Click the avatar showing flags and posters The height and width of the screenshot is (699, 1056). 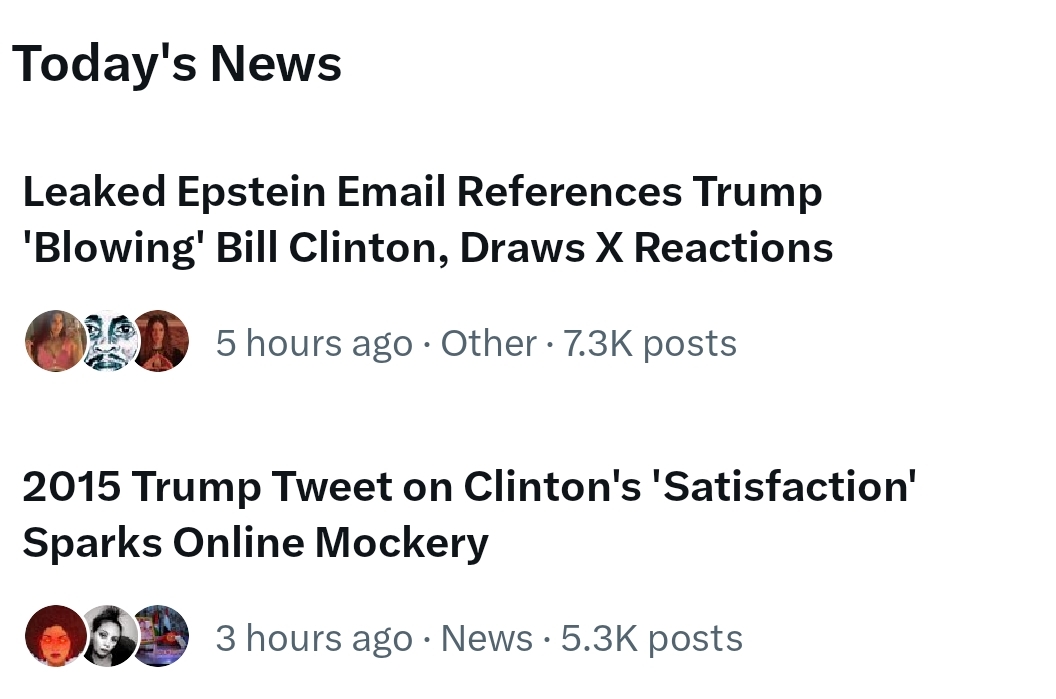tap(161, 636)
